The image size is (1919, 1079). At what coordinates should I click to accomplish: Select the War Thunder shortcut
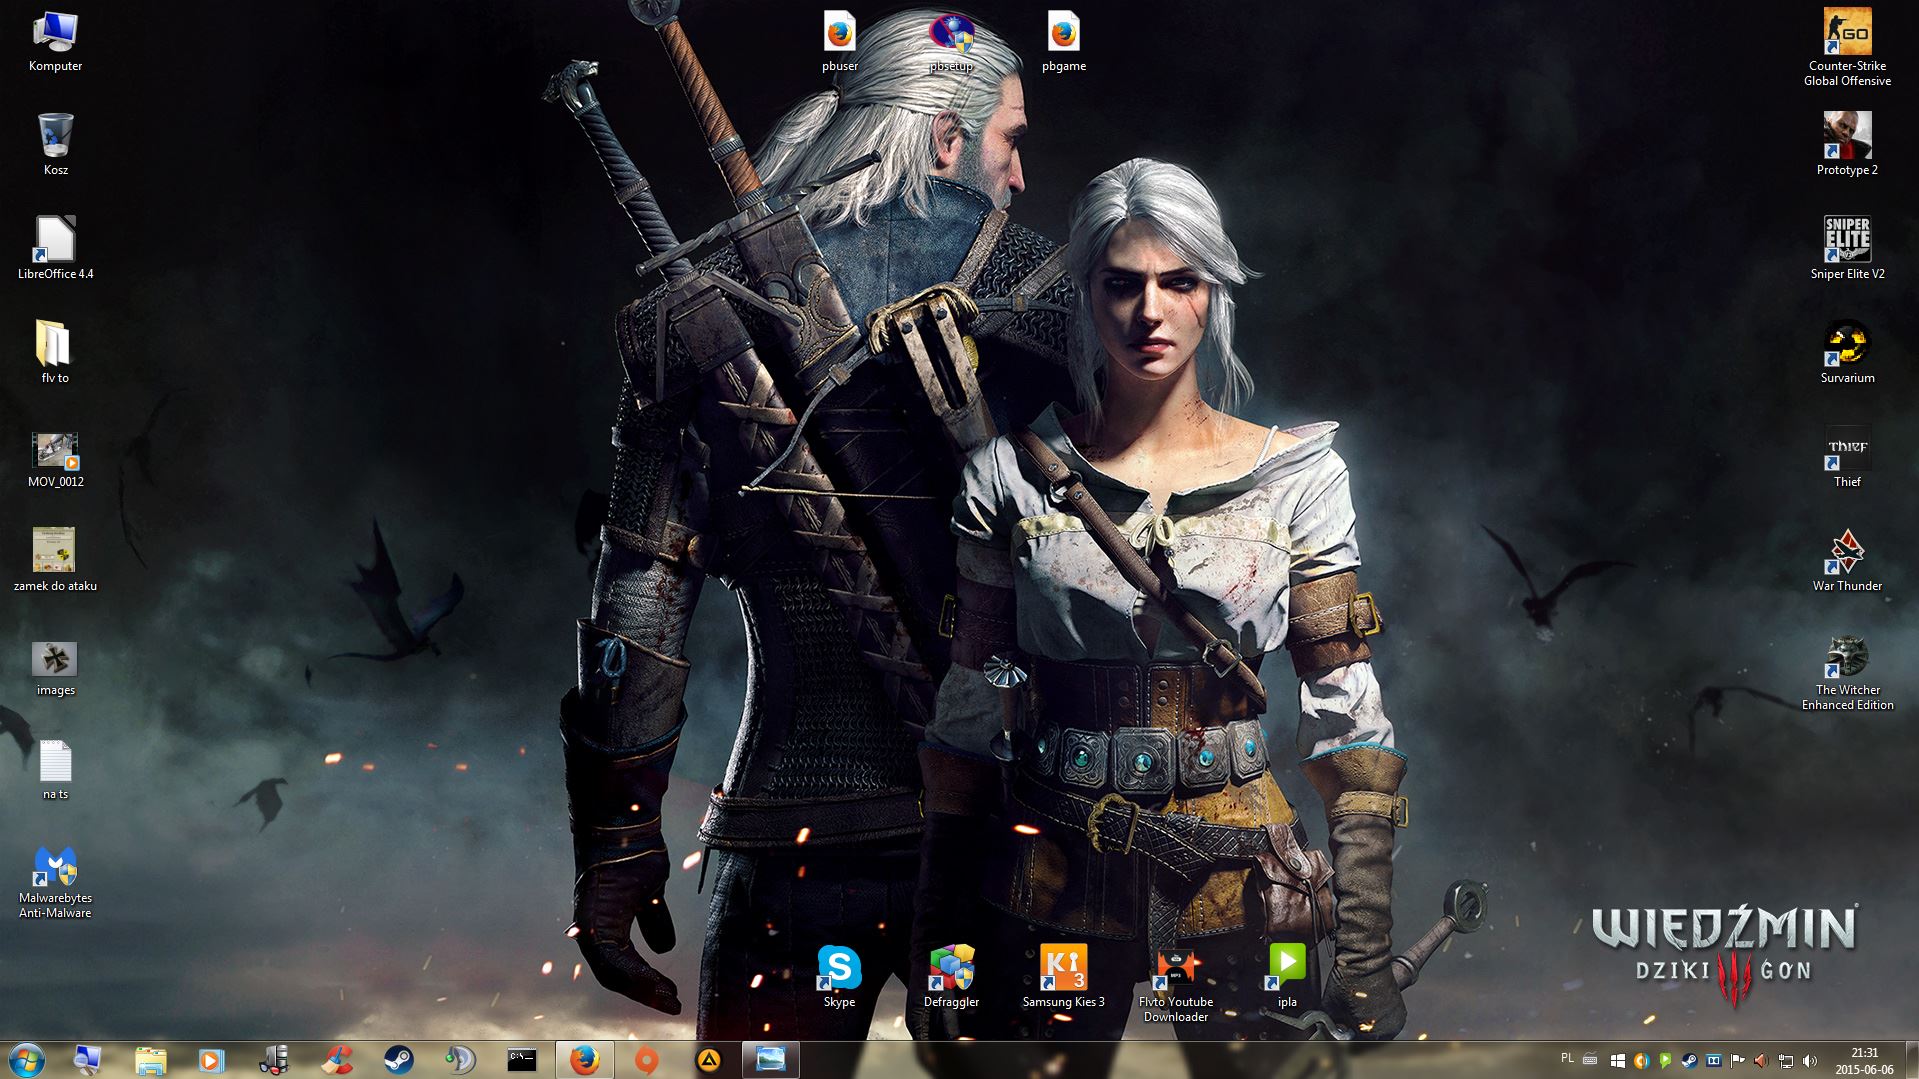tap(1847, 561)
